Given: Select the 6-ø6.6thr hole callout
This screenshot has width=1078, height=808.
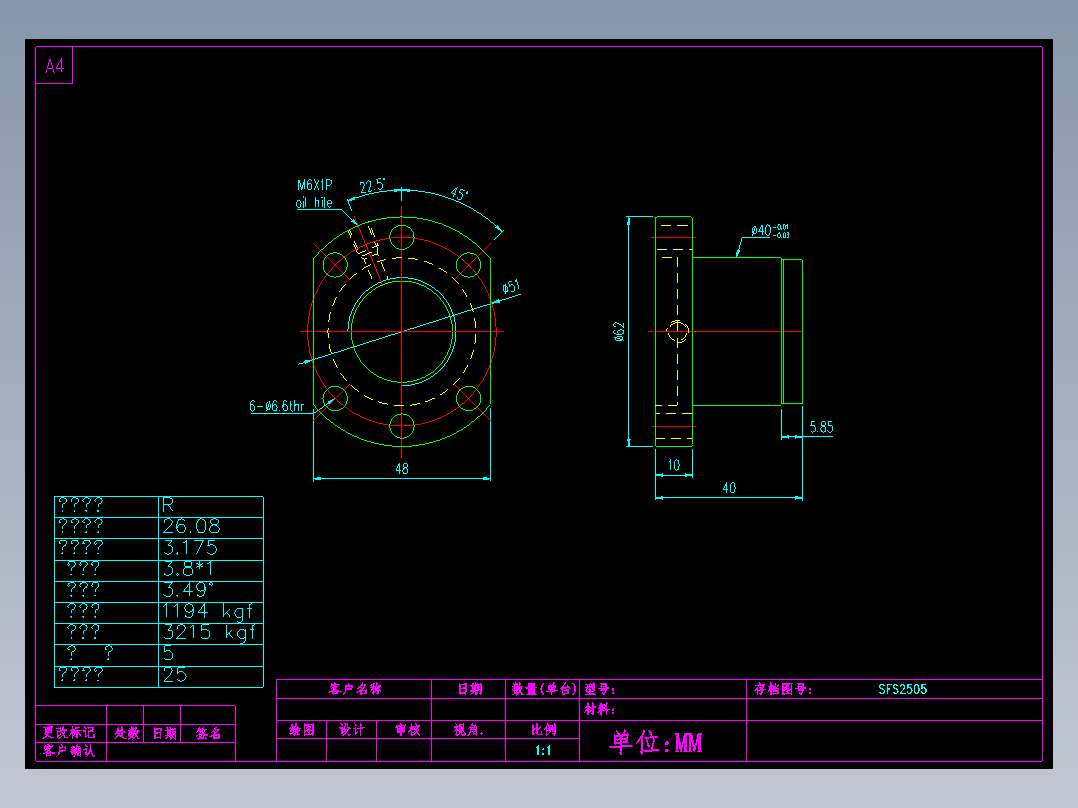Looking at the screenshot, I should tap(276, 406).
